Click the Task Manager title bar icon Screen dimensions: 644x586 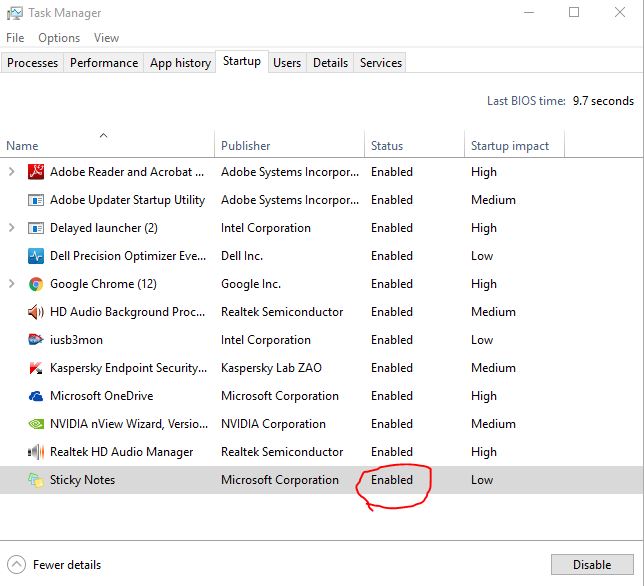(15, 13)
